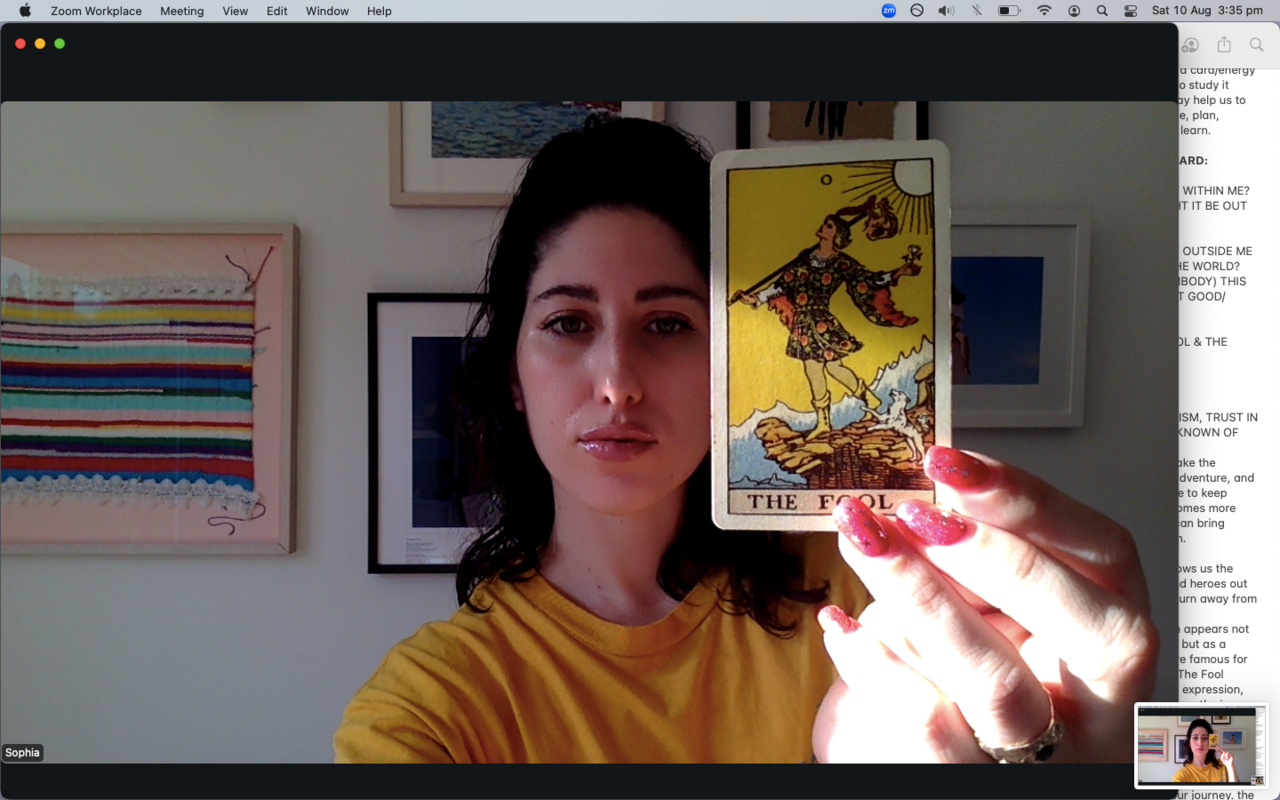Open the Edit menu

pyautogui.click(x=277, y=11)
